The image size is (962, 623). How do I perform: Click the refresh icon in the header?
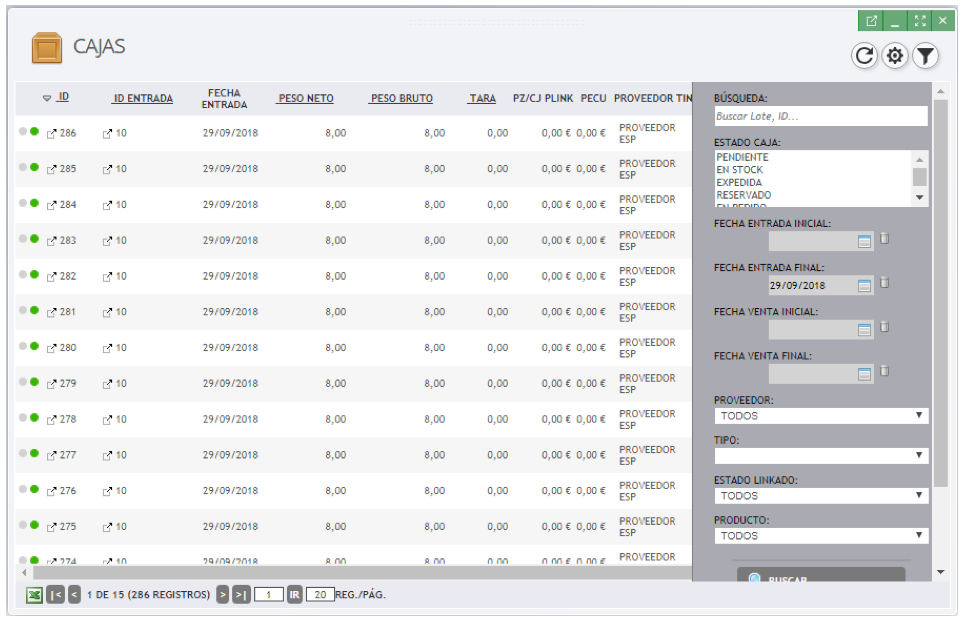pos(865,56)
